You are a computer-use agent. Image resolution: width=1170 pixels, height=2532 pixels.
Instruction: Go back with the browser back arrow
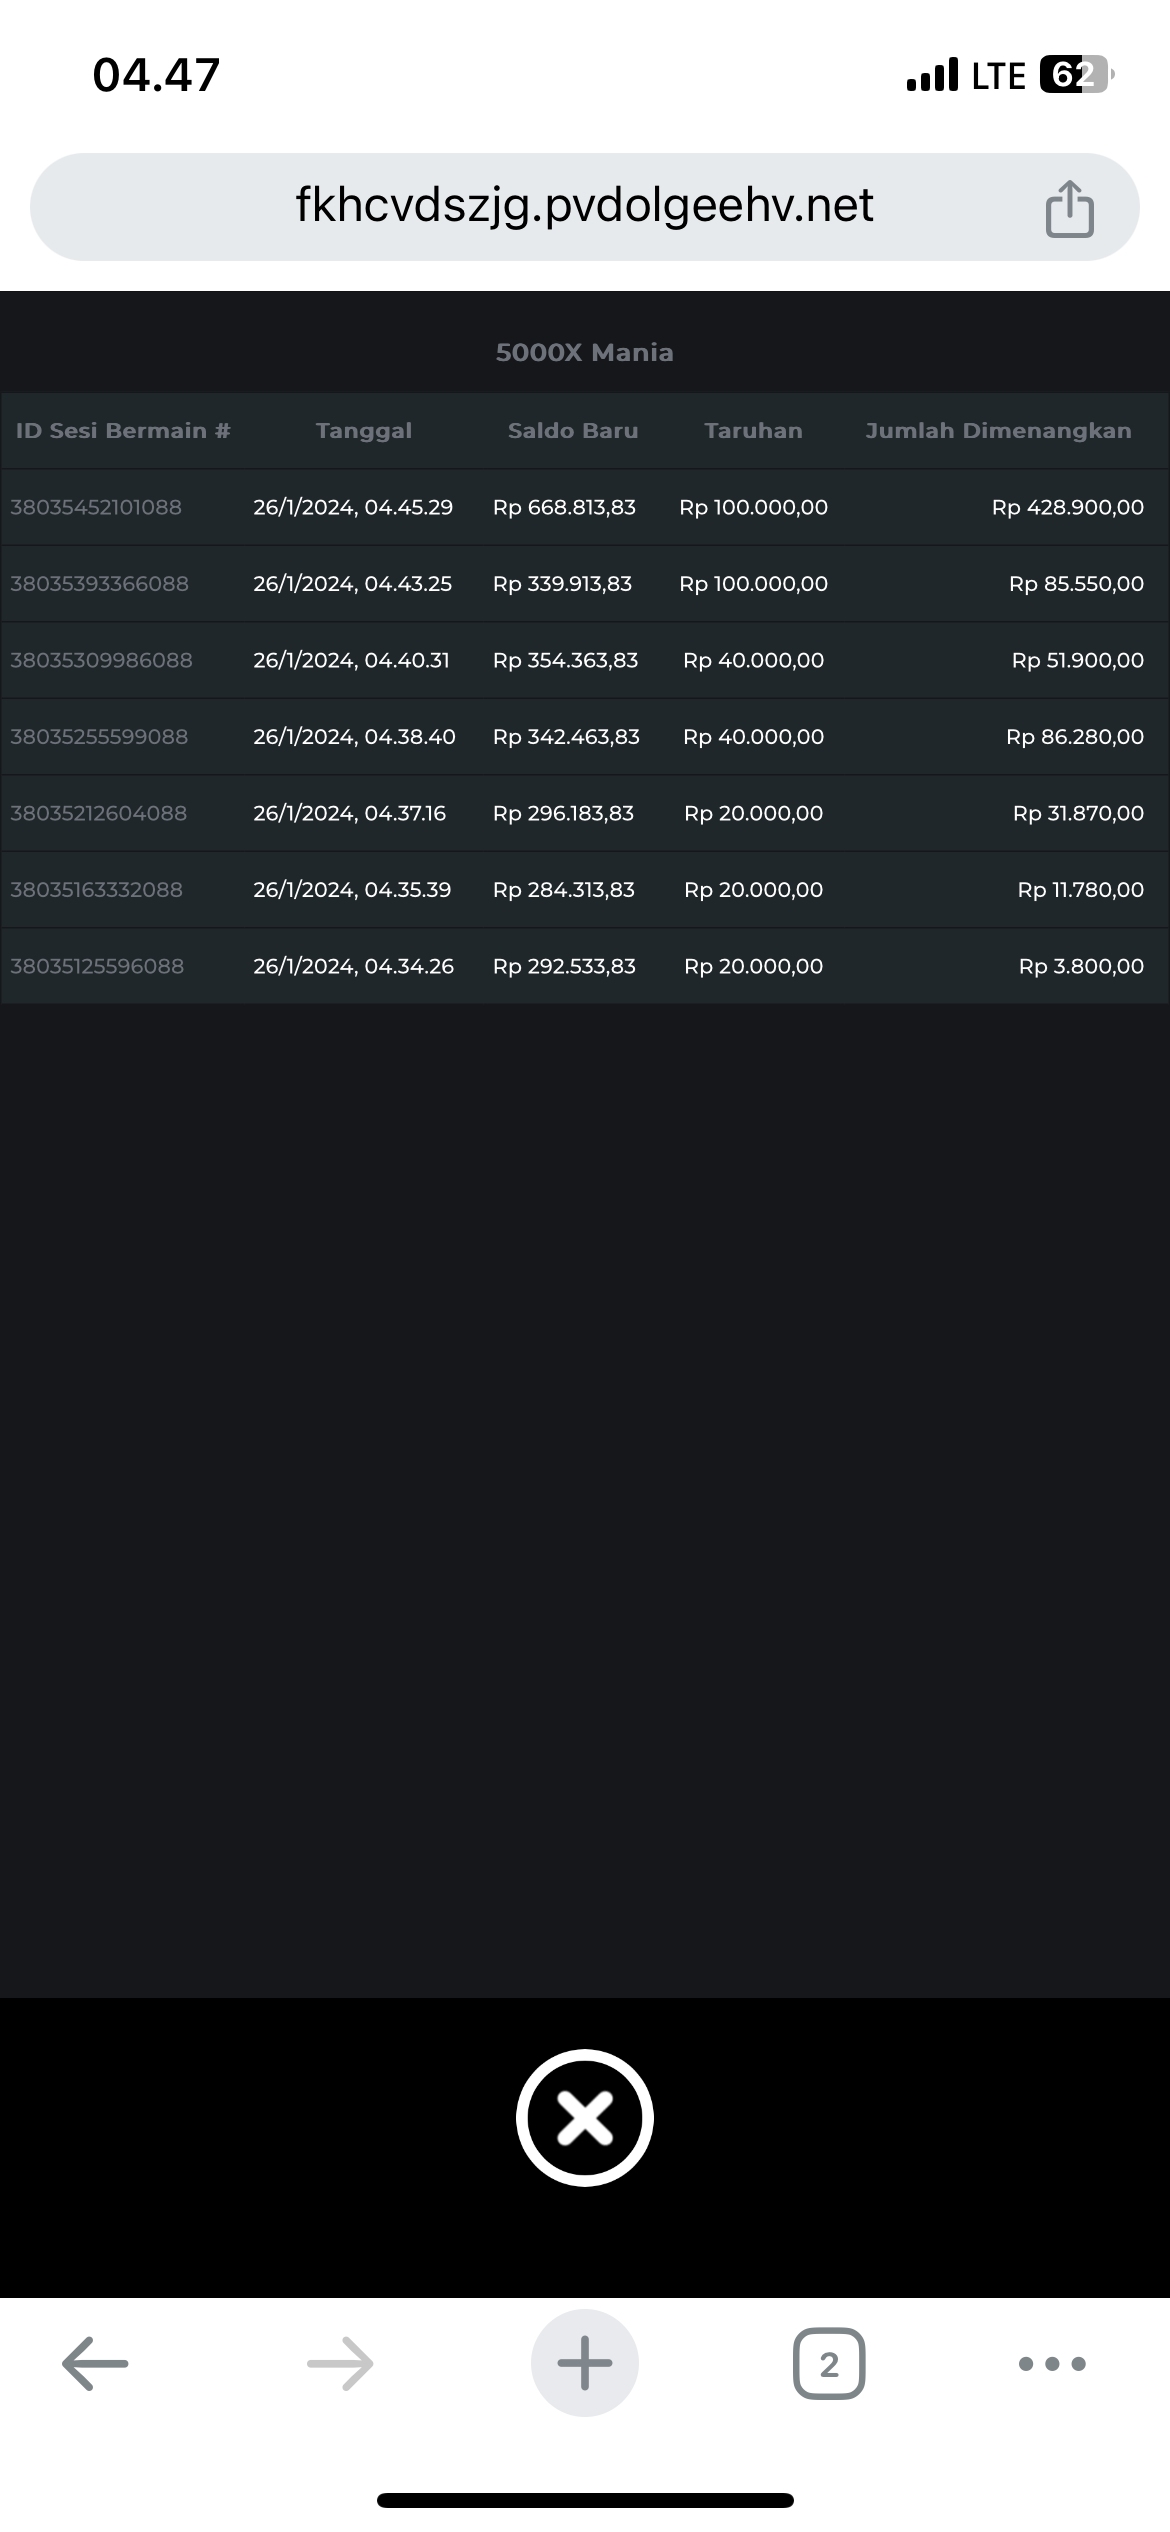pyautogui.click(x=95, y=2363)
